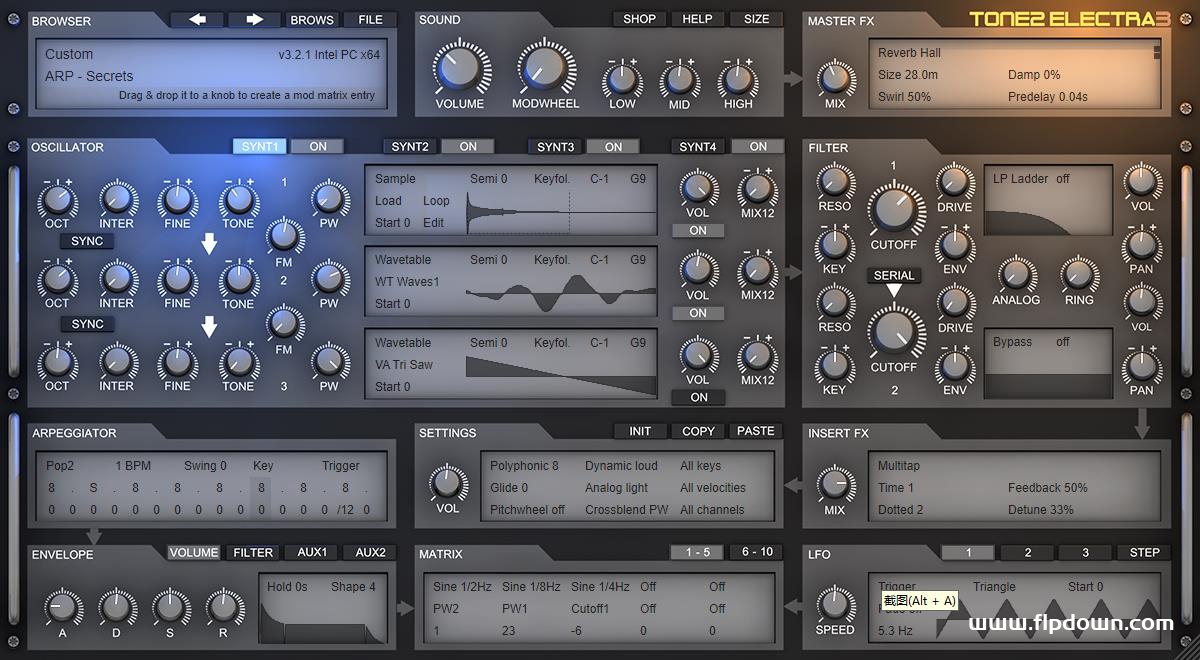This screenshot has width=1200, height=660.
Task: Click the INIT button in Settings
Action: click(x=639, y=431)
